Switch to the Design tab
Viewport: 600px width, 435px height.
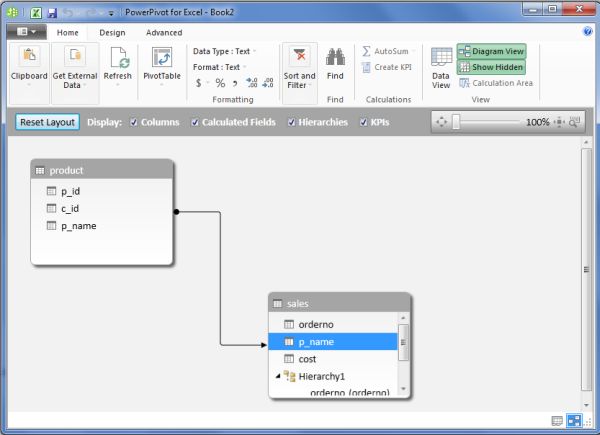point(112,33)
